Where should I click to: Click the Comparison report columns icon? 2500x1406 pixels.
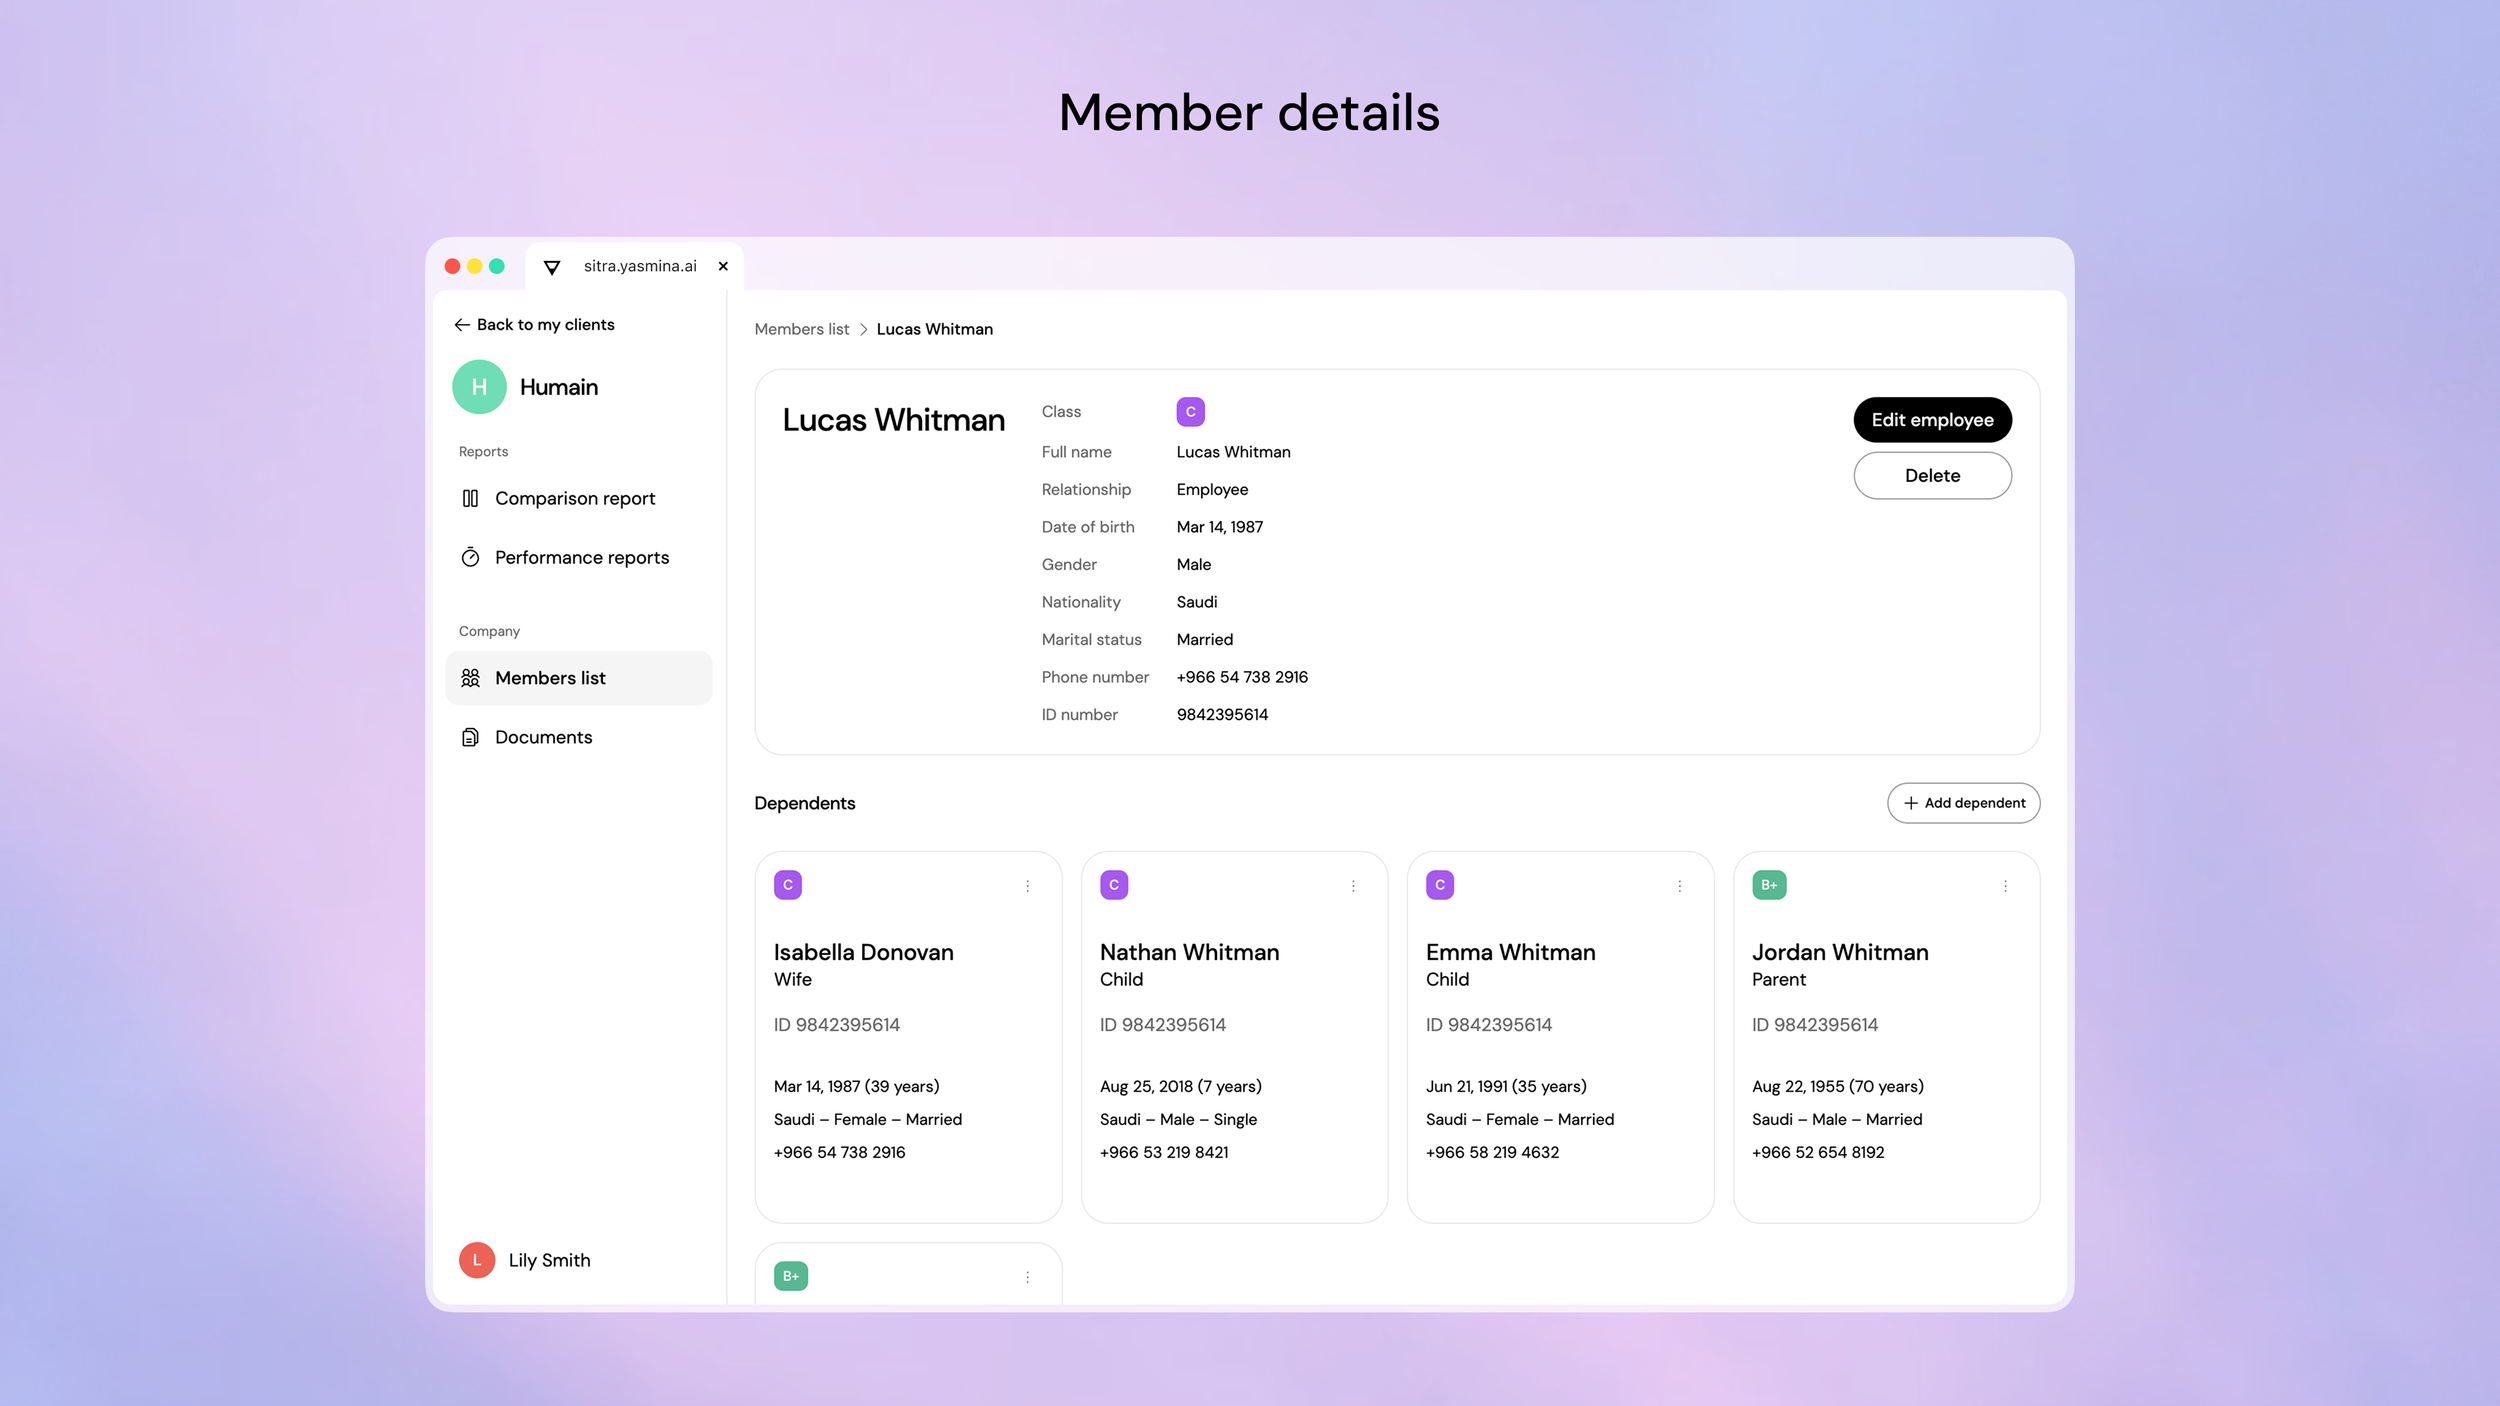(470, 498)
